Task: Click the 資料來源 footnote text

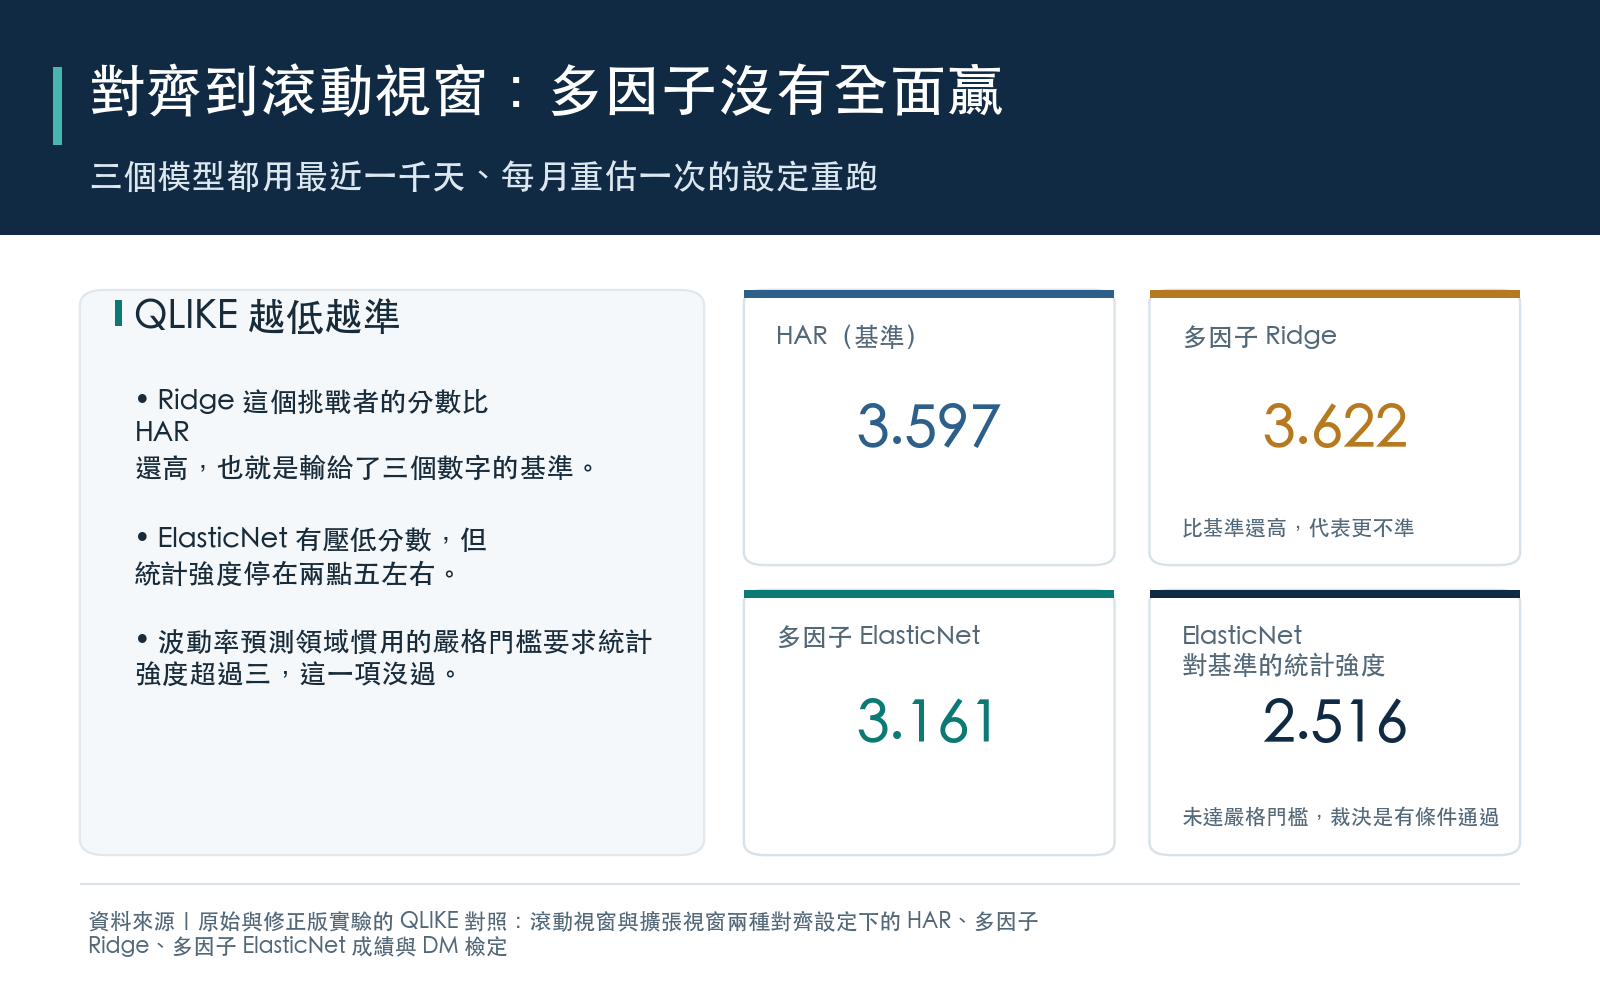Action: (x=563, y=933)
